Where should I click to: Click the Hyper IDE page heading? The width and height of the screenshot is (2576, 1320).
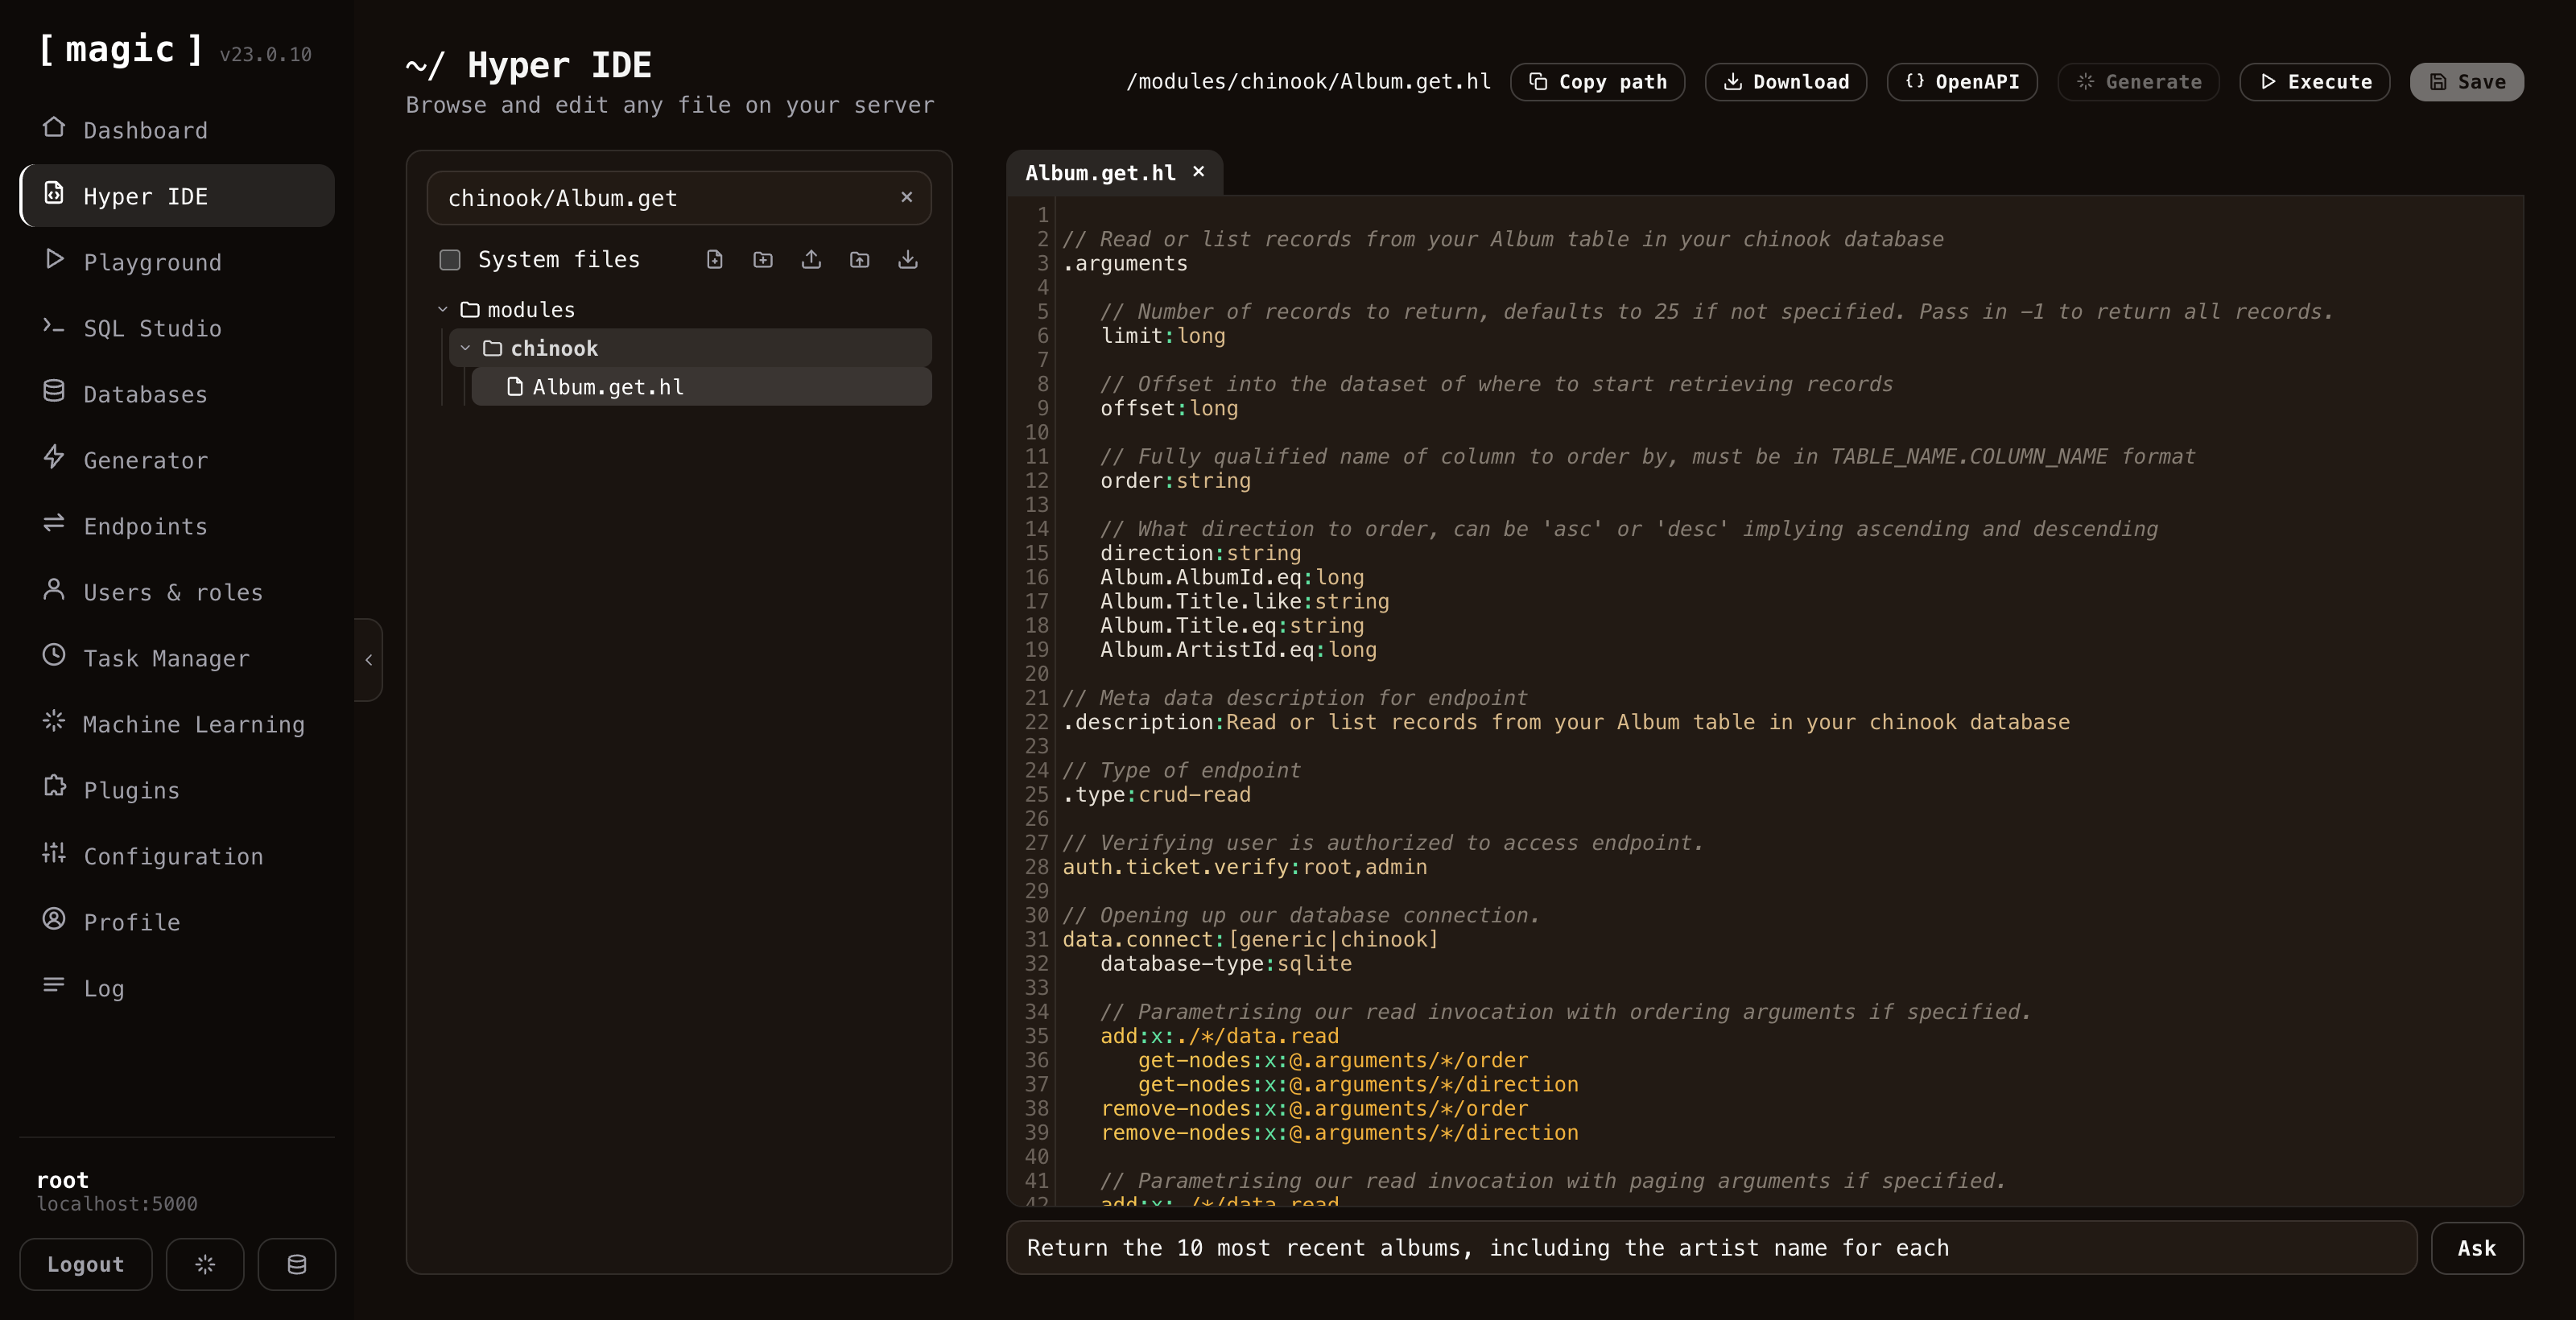tap(528, 66)
